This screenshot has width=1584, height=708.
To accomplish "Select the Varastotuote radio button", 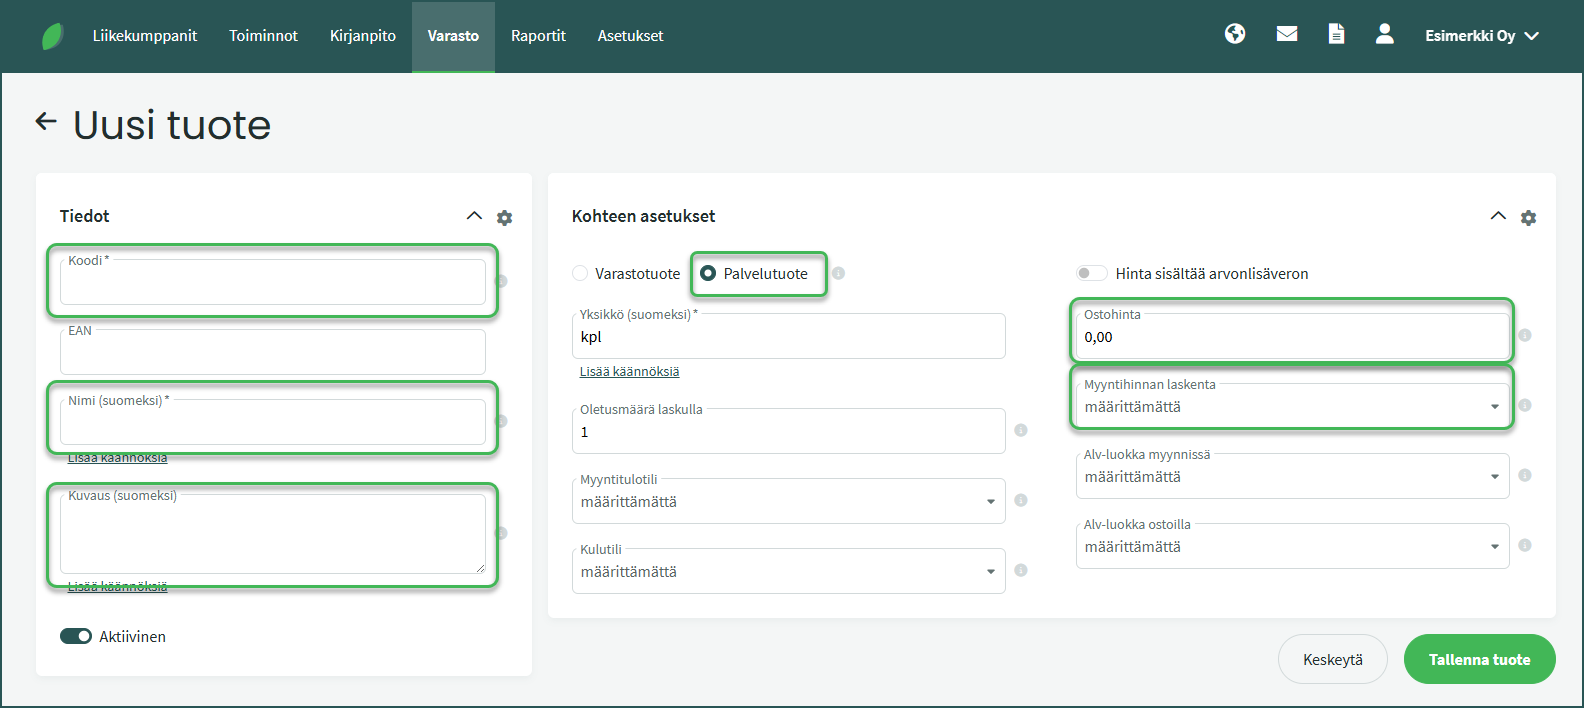I will (580, 273).
